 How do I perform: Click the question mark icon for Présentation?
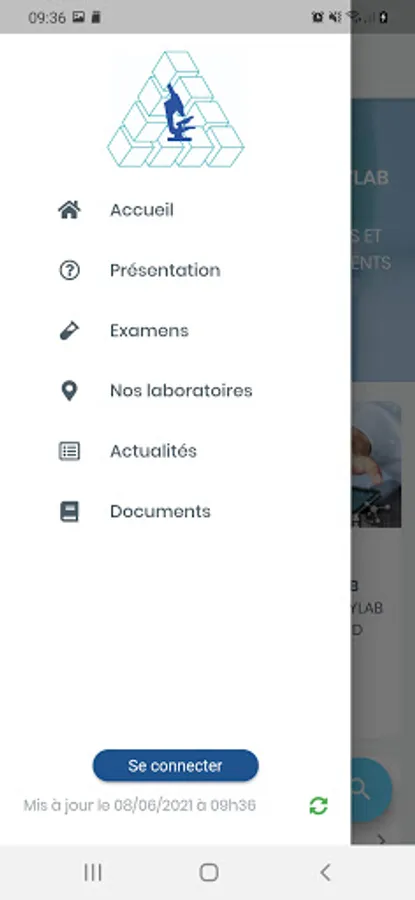click(69, 270)
